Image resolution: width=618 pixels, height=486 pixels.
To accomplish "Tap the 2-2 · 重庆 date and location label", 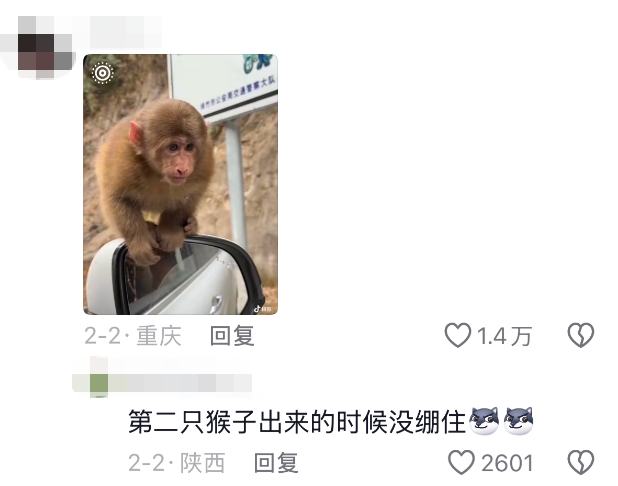I will 133,336.
